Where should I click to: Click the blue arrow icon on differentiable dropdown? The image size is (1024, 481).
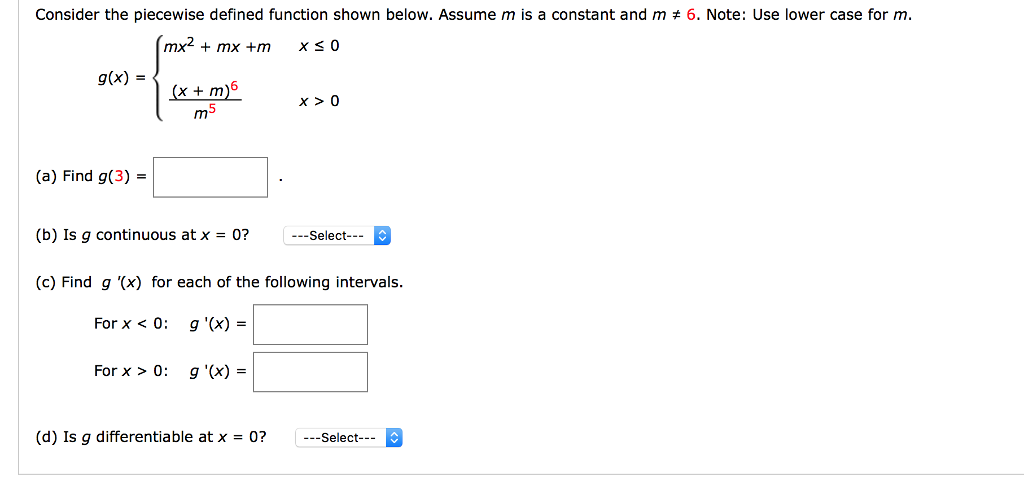[394, 438]
